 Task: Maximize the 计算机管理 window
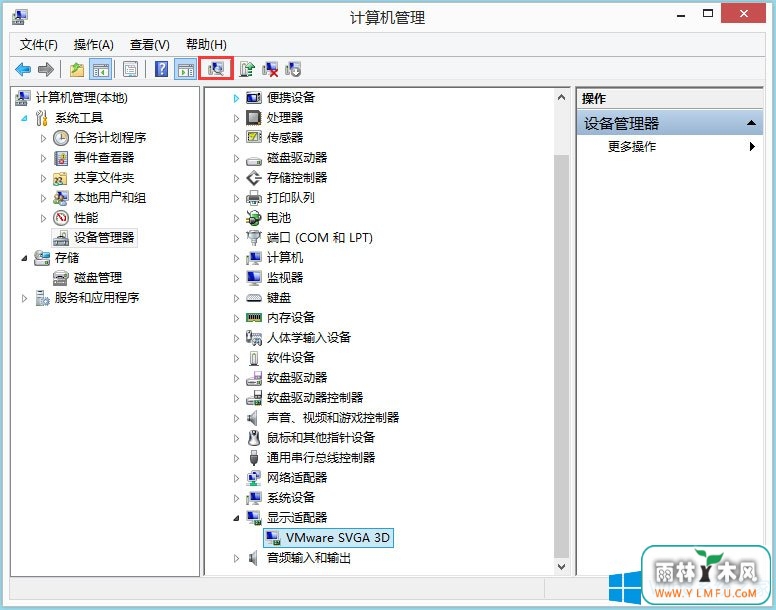pyautogui.click(x=708, y=14)
